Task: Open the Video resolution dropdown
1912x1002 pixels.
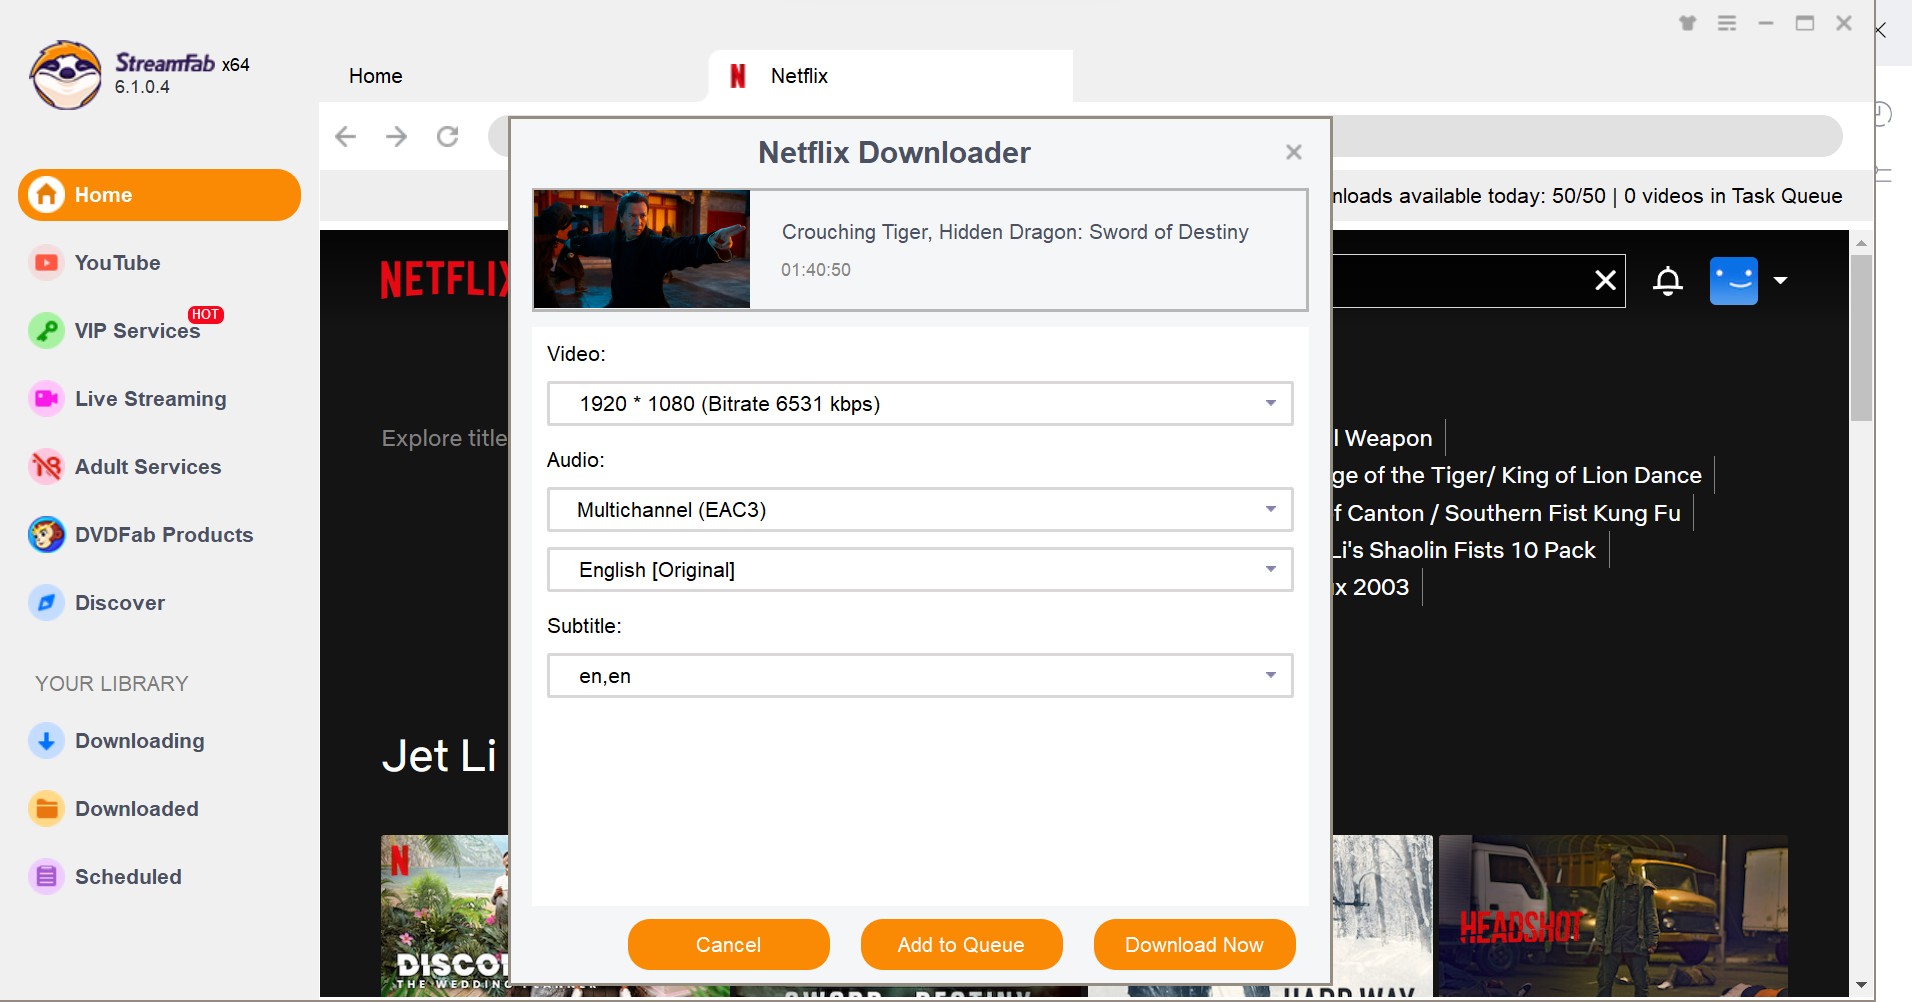Action: pos(920,404)
